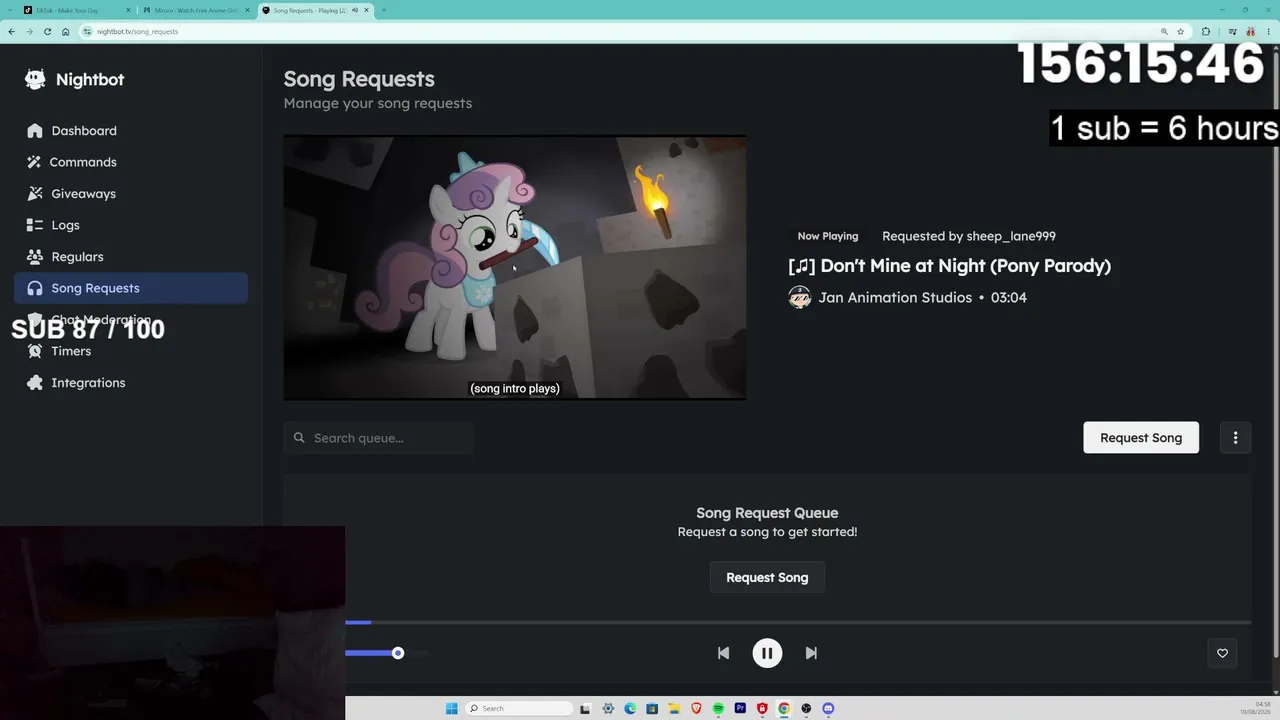Bookmark this page with the star icon
The width and height of the screenshot is (1280, 720).
click(1180, 31)
